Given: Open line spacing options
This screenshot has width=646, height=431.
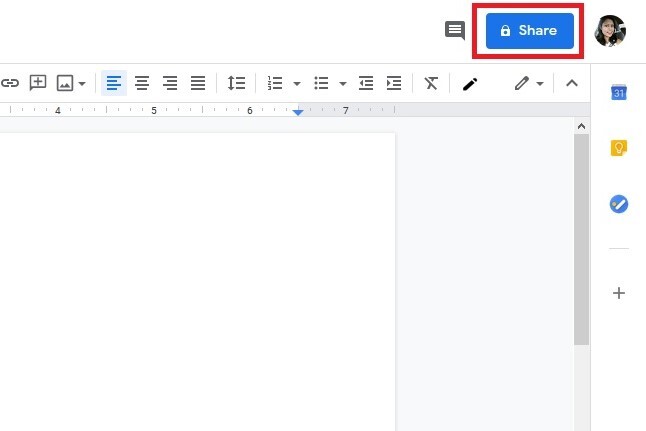Looking at the screenshot, I should 236,83.
